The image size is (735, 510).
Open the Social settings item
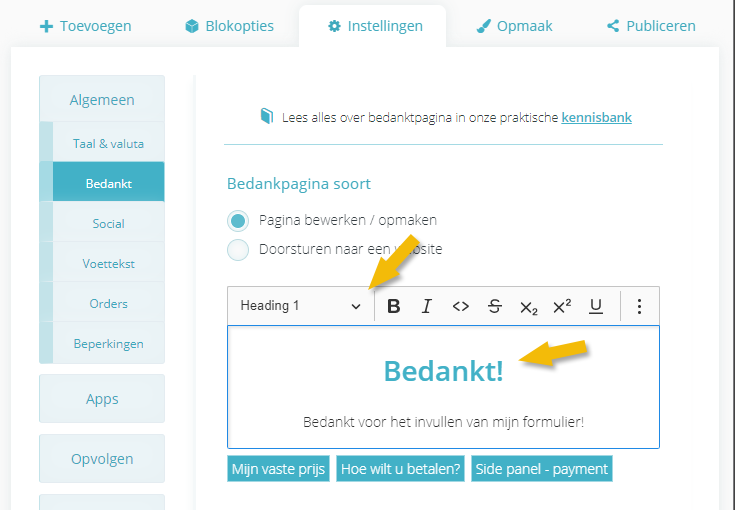point(108,224)
